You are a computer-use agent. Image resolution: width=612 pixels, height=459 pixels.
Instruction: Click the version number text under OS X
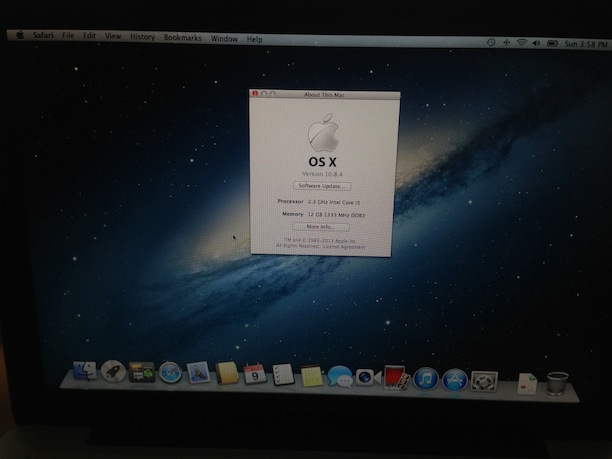pyautogui.click(x=321, y=174)
